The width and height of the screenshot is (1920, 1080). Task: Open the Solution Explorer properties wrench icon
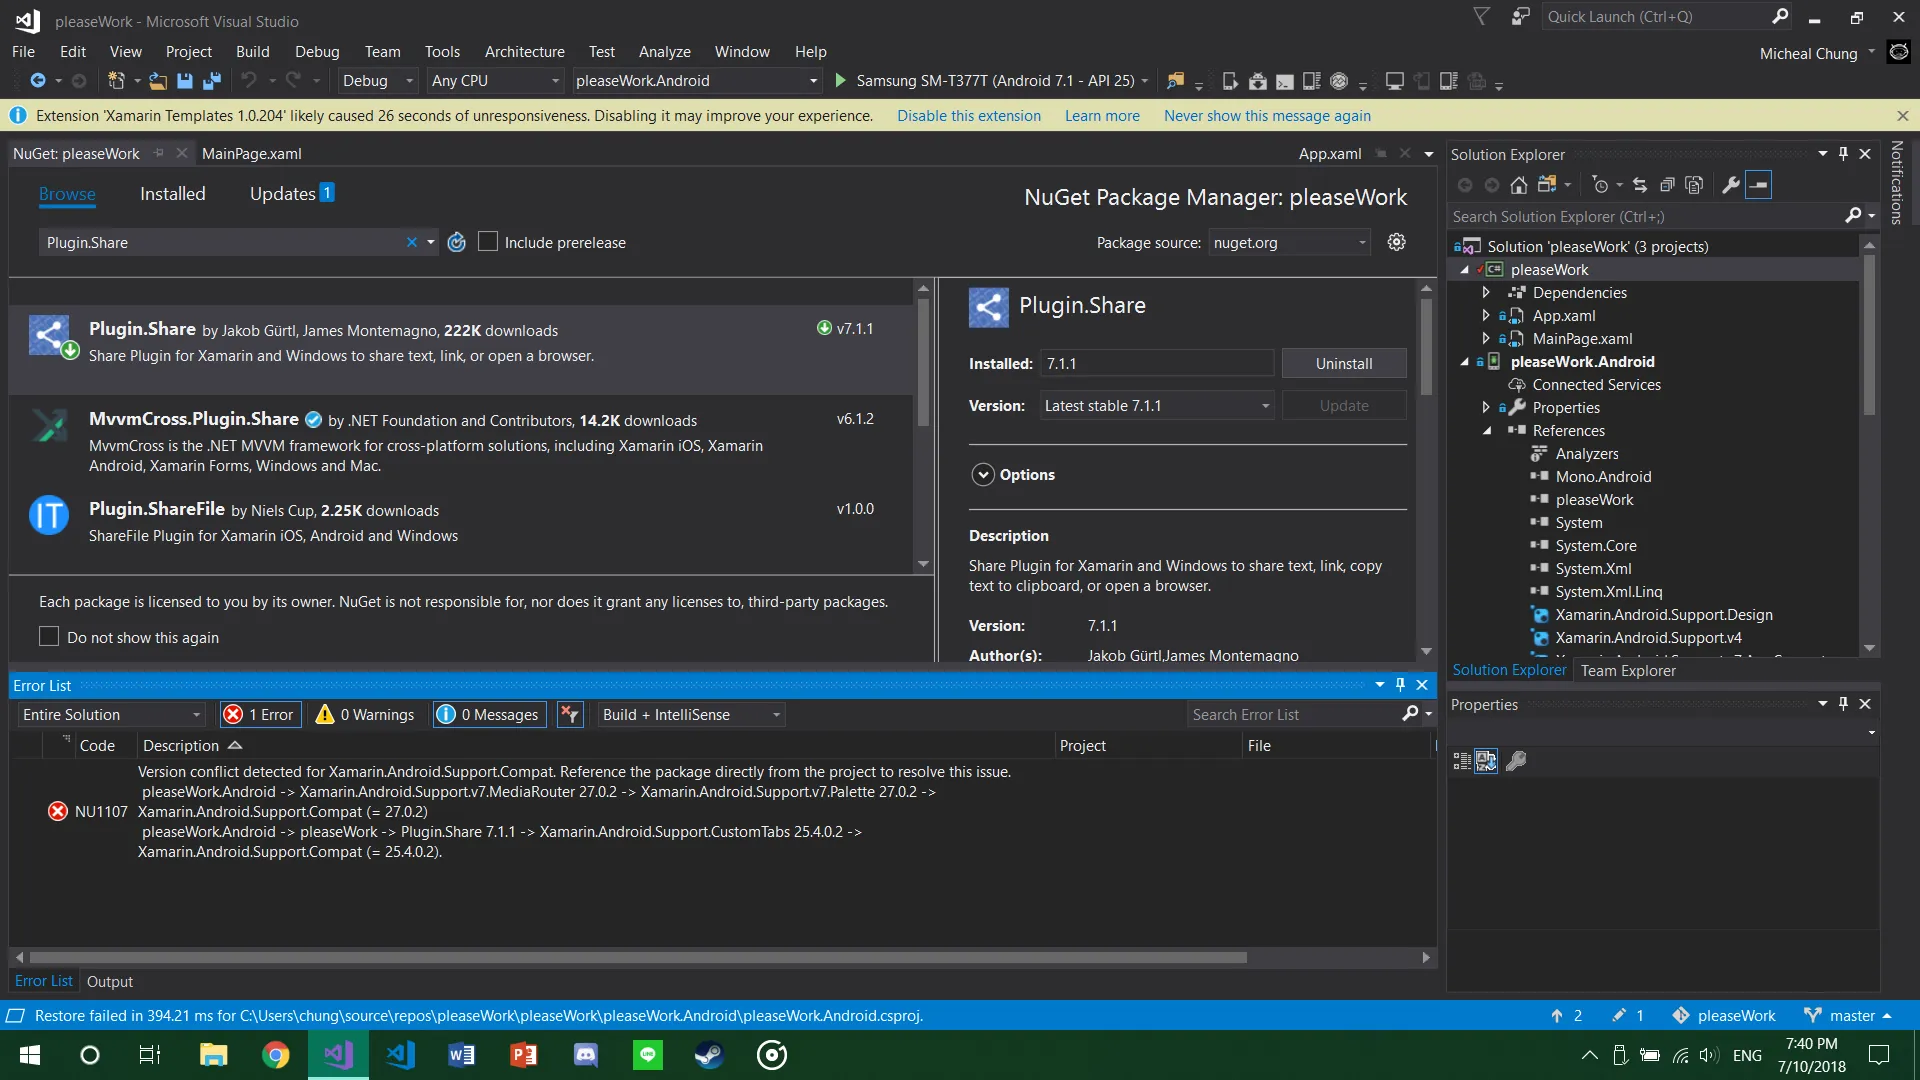tap(1730, 185)
